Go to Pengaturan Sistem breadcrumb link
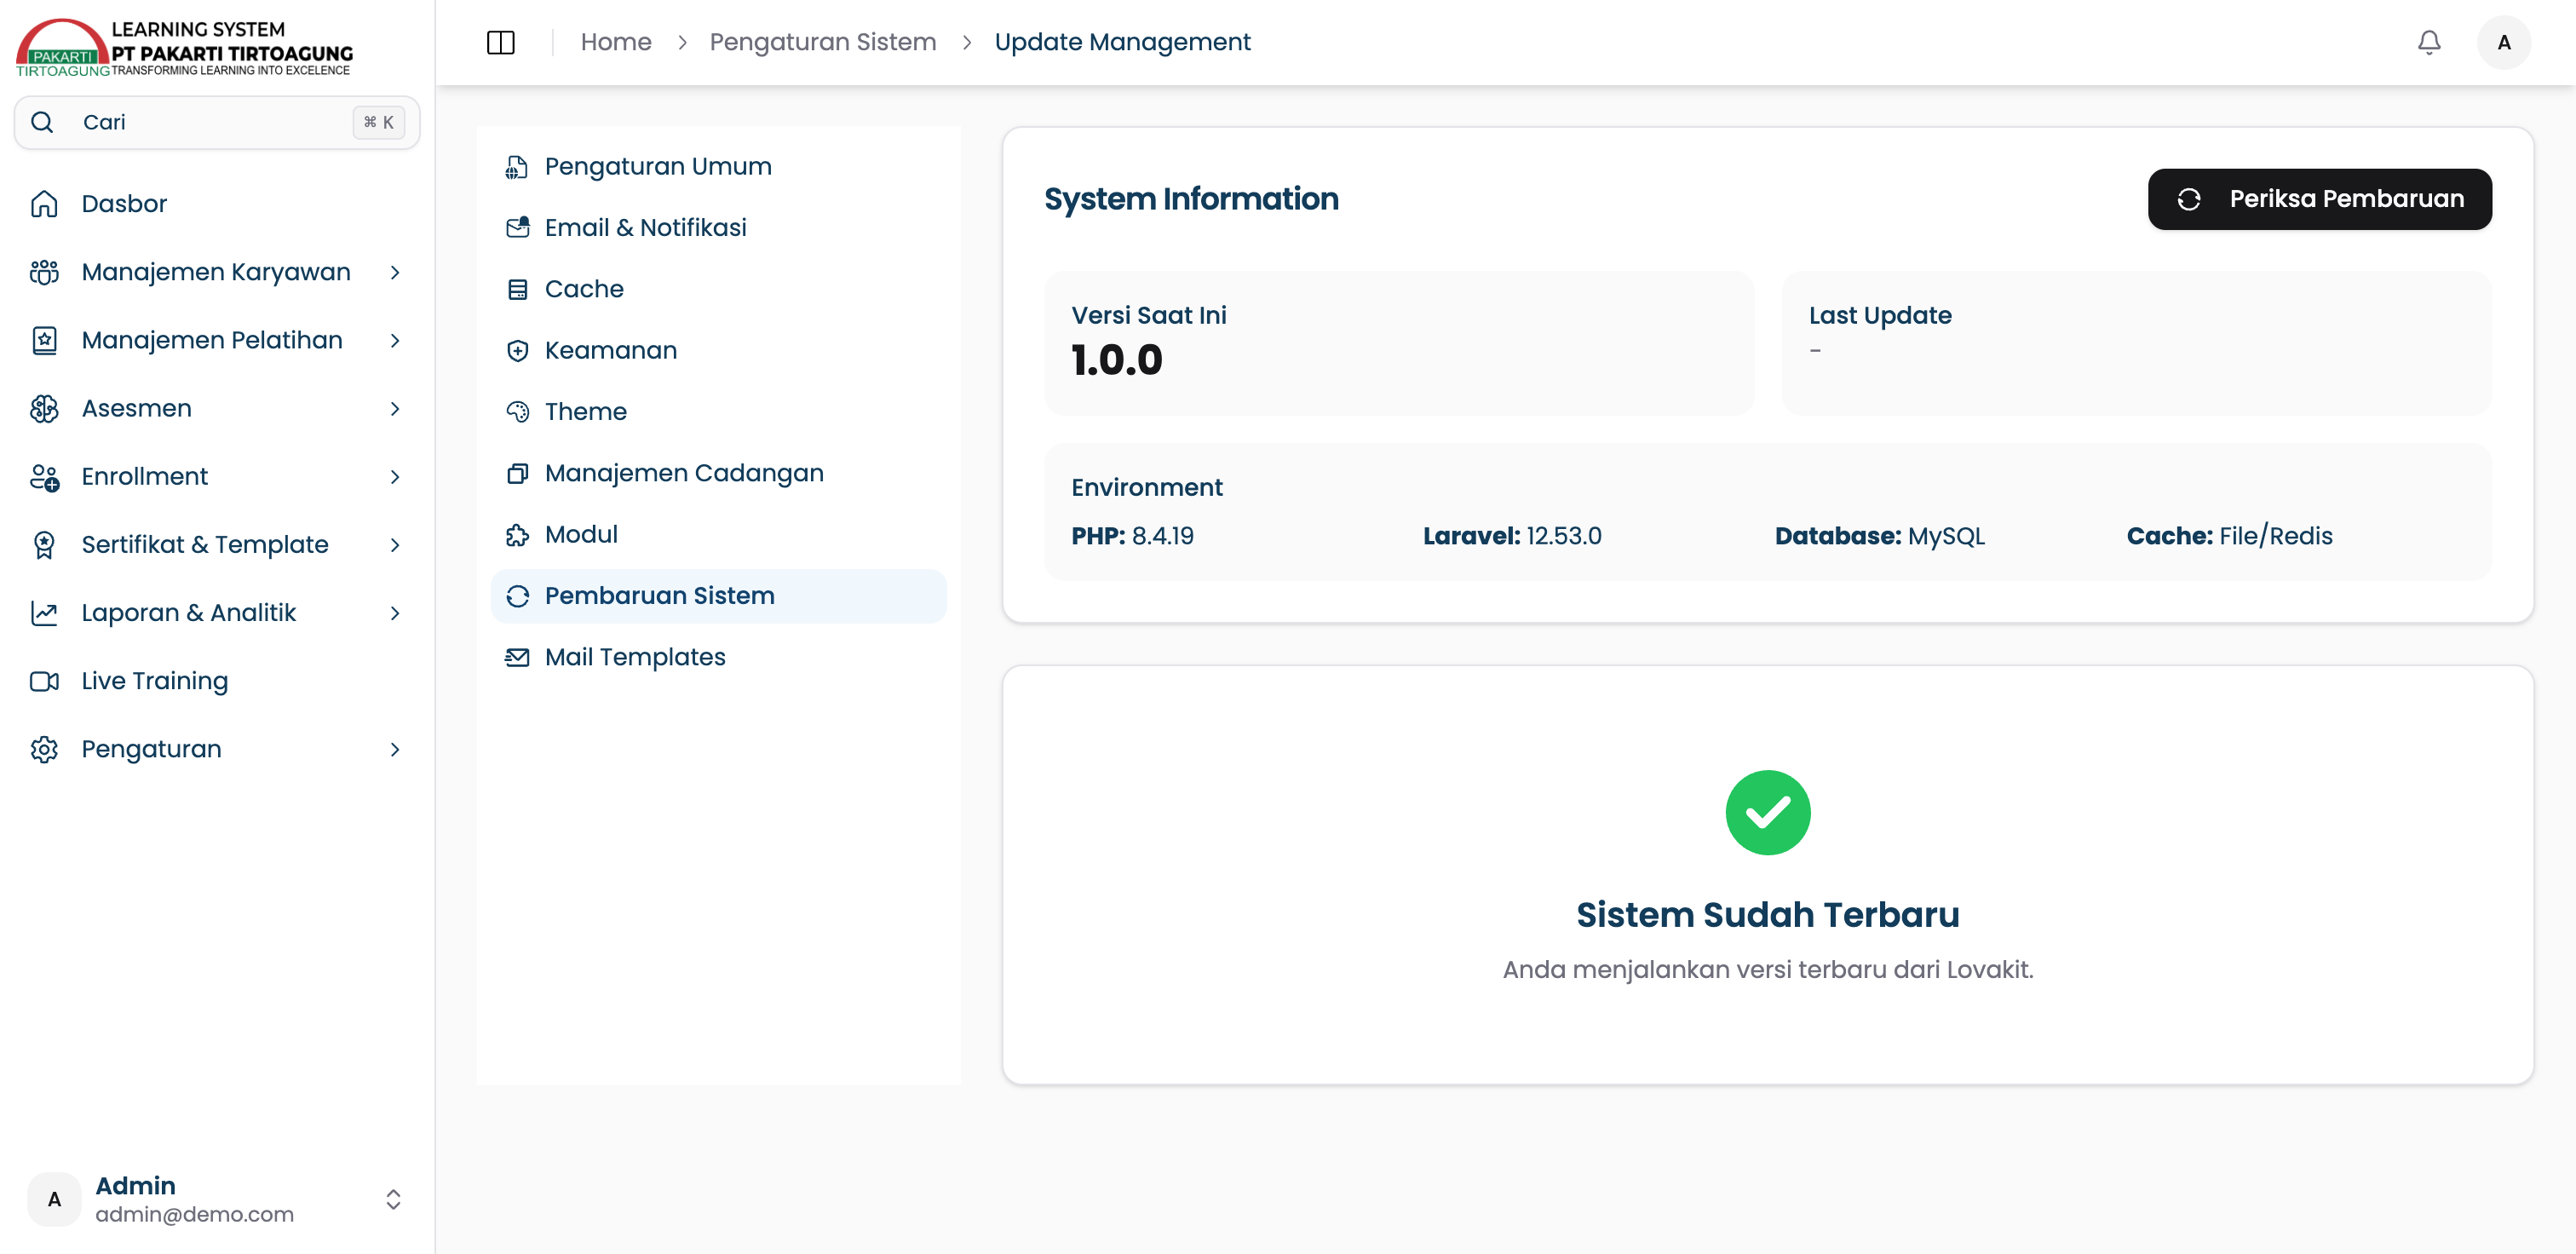Screen dimensions: 2576x1254 coord(822,42)
